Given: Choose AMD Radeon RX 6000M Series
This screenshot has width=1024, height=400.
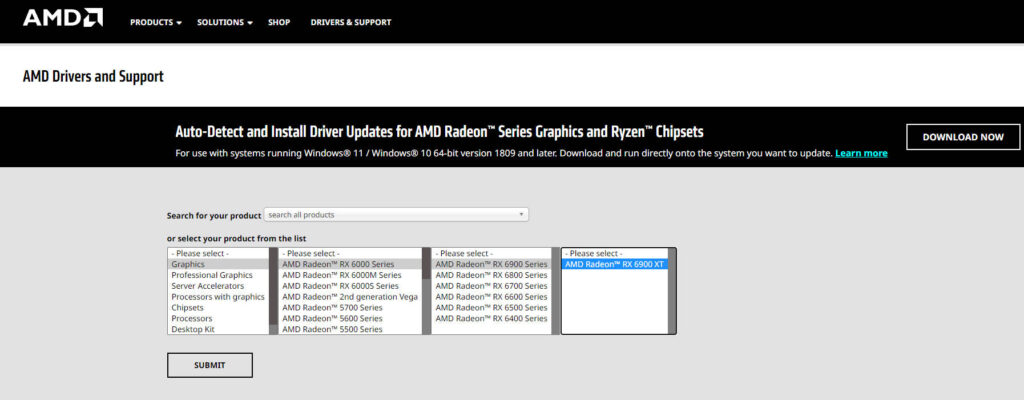Looking at the screenshot, I should (350, 275).
